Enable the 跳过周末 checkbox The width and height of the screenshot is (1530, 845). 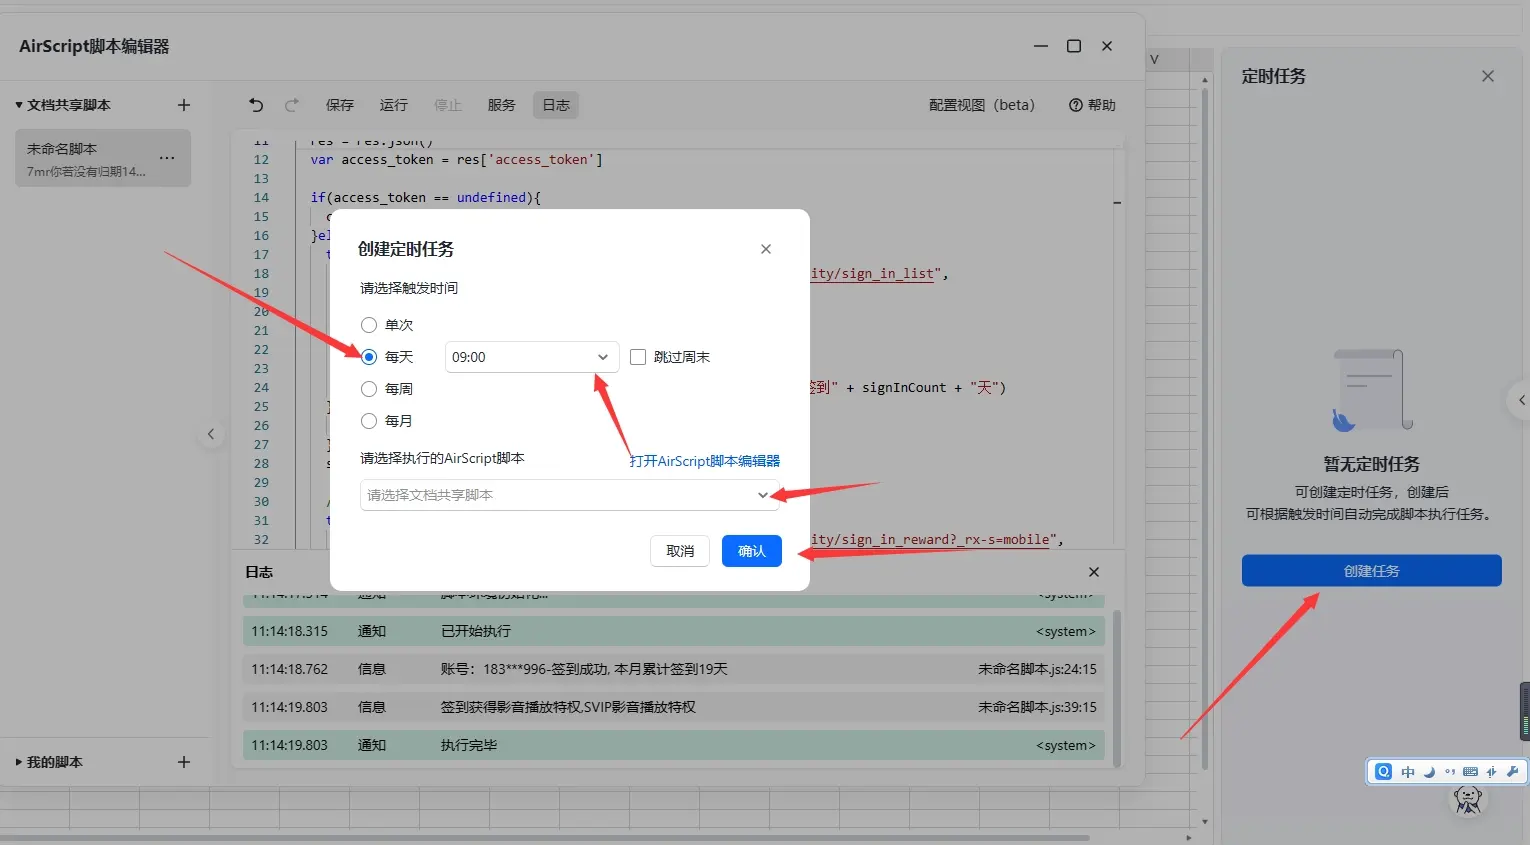point(638,357)
